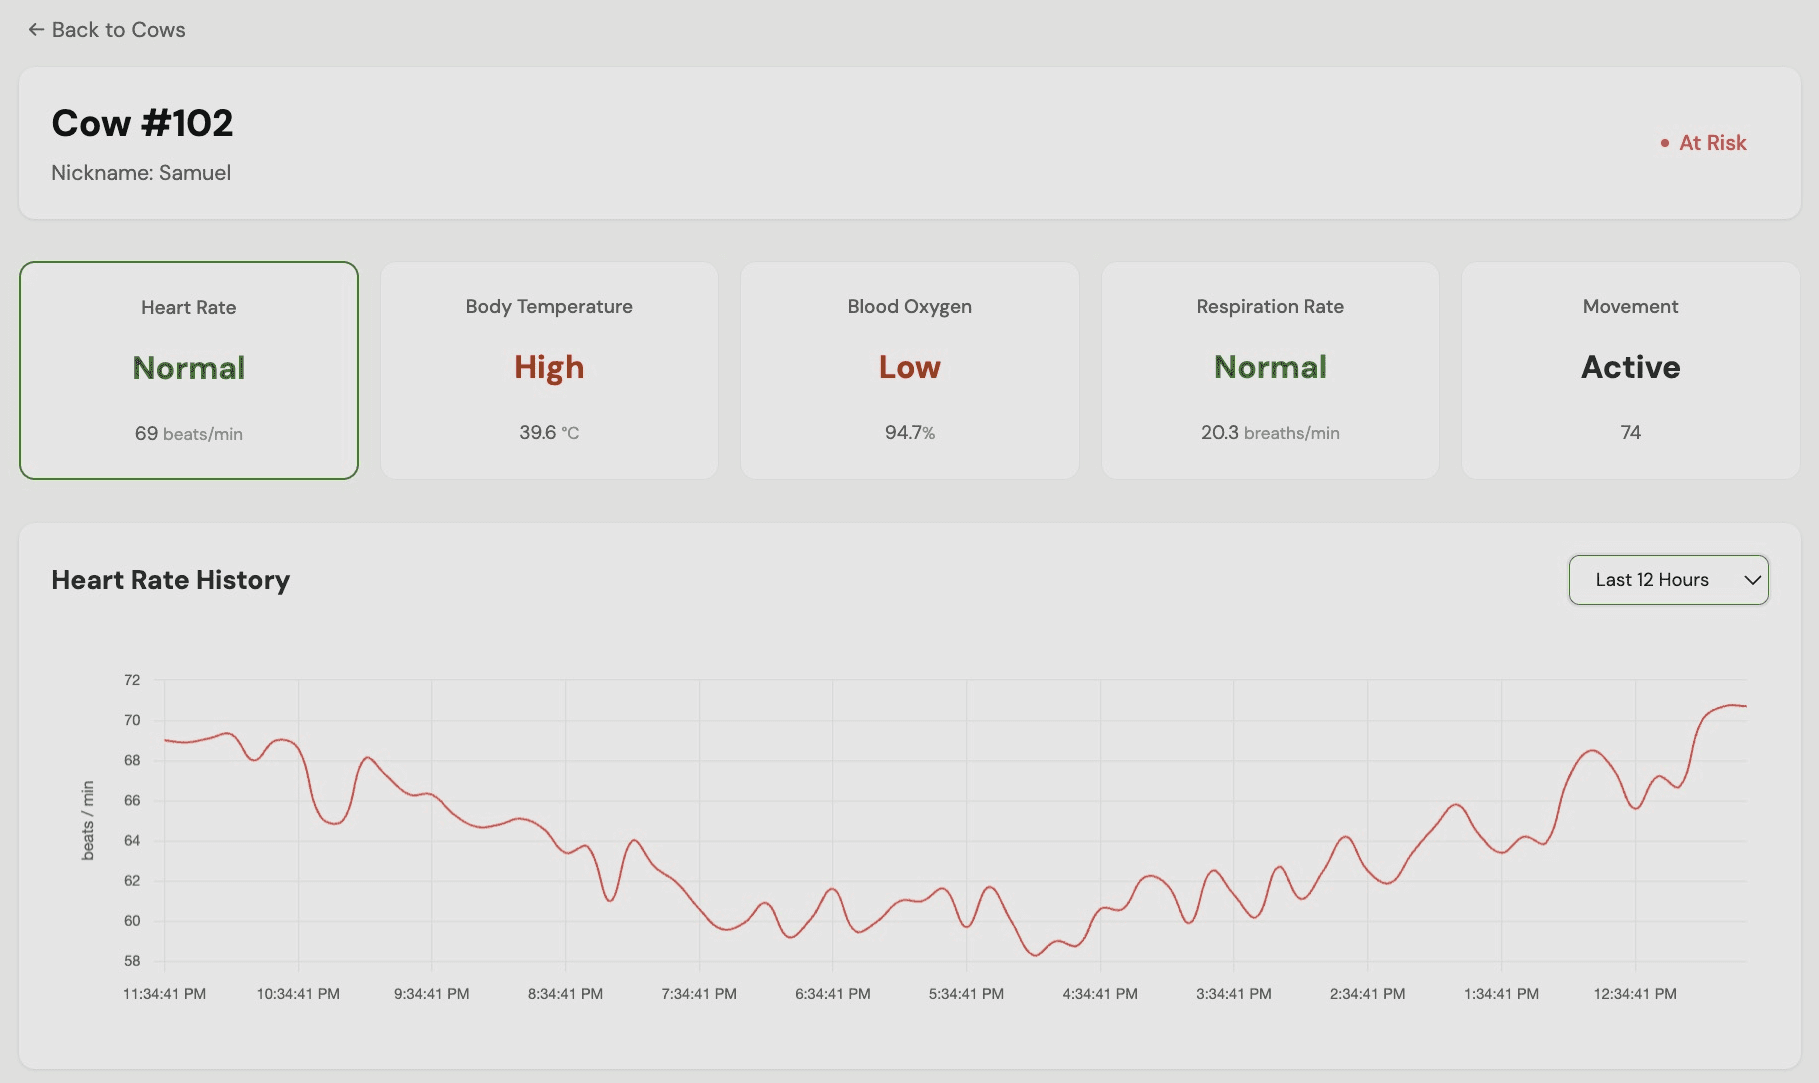This screenshot has height=1083, width=1819.
Task: Click the 1:34:41 PM axis label
Action: click(1501, 994)
